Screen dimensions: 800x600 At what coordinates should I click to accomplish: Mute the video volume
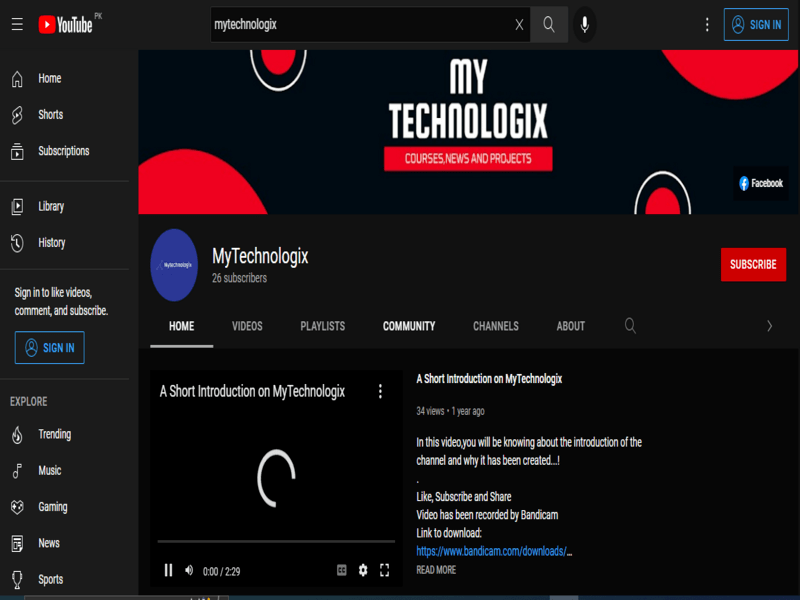pos(189,571)
